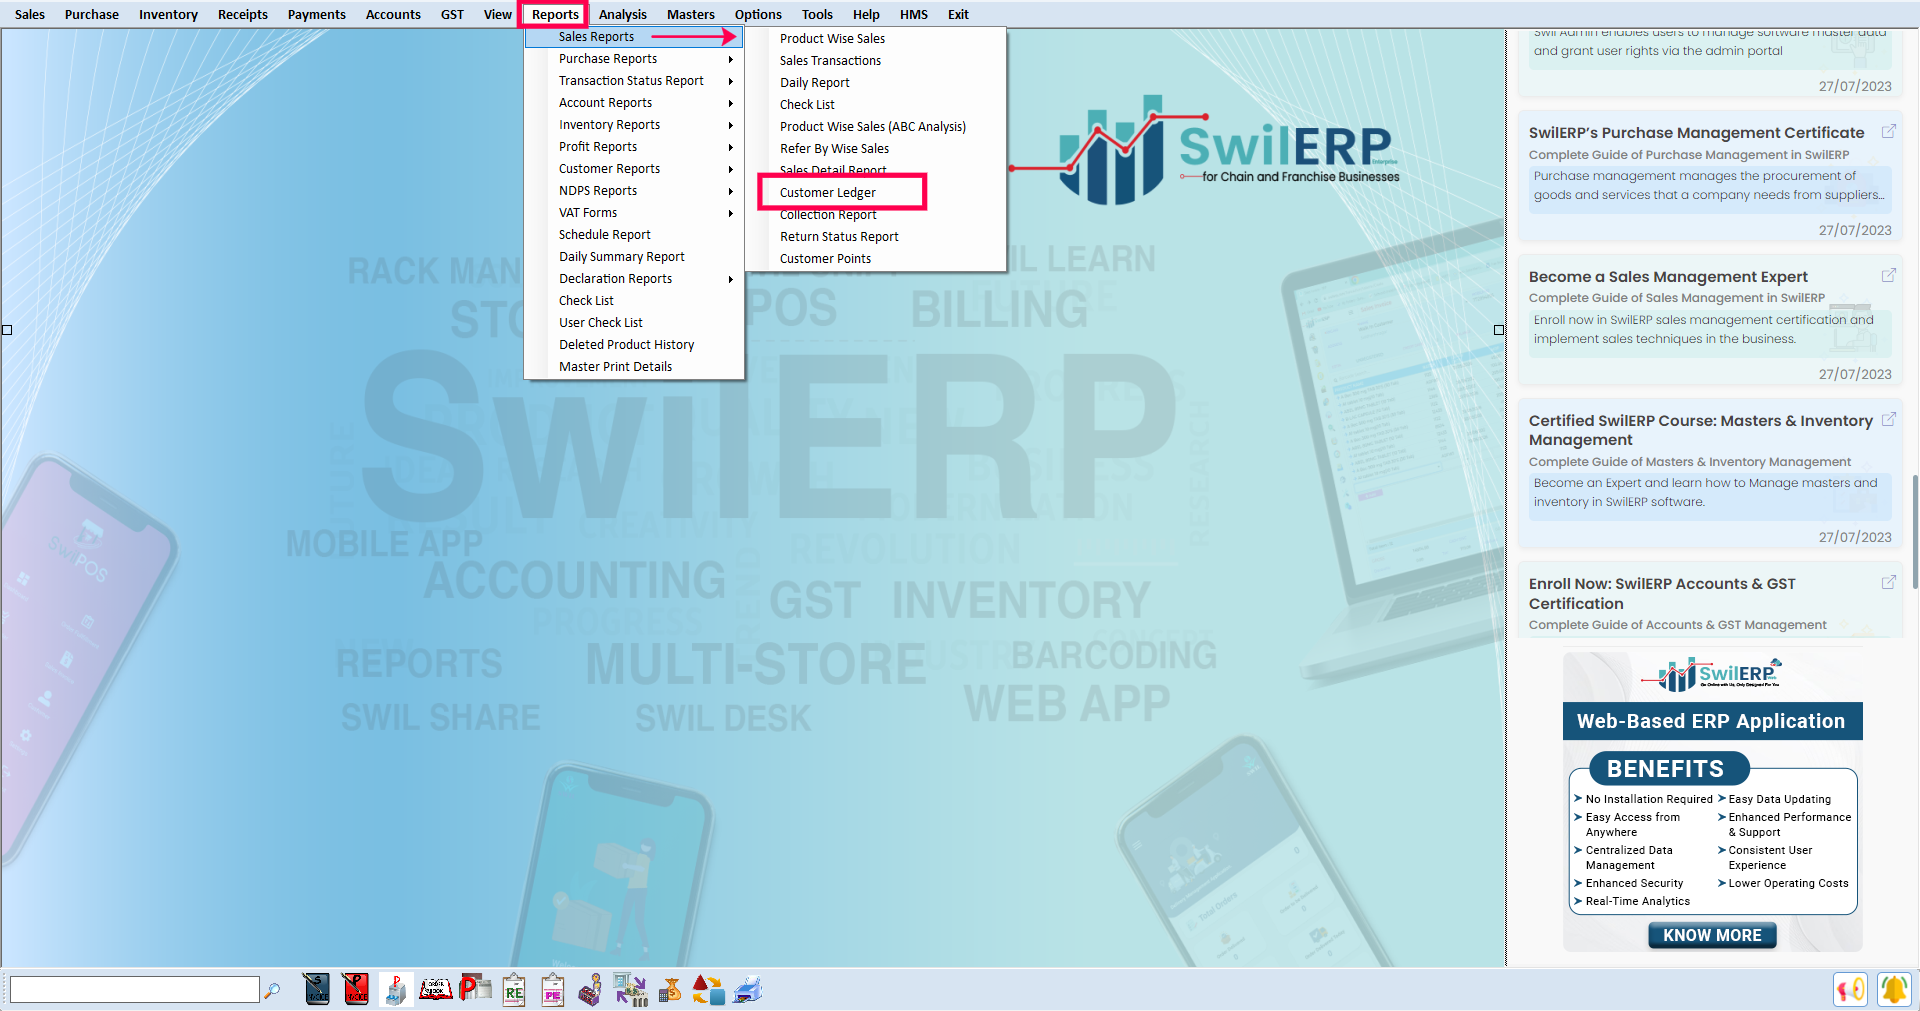Expand the Transaction Status Report submenu arrow

pyautogui.click(x=731, y=81)
